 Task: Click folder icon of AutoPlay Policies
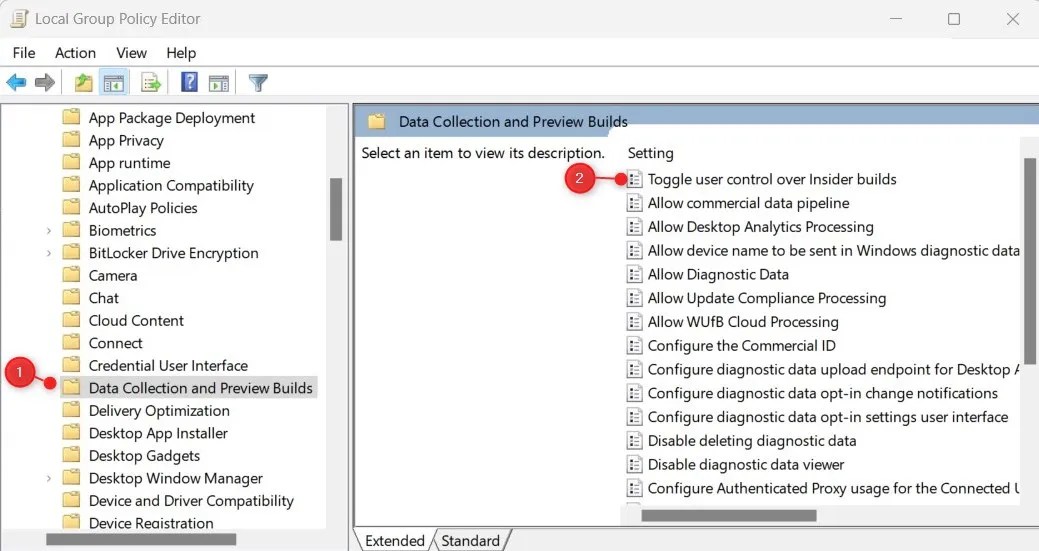71,208
